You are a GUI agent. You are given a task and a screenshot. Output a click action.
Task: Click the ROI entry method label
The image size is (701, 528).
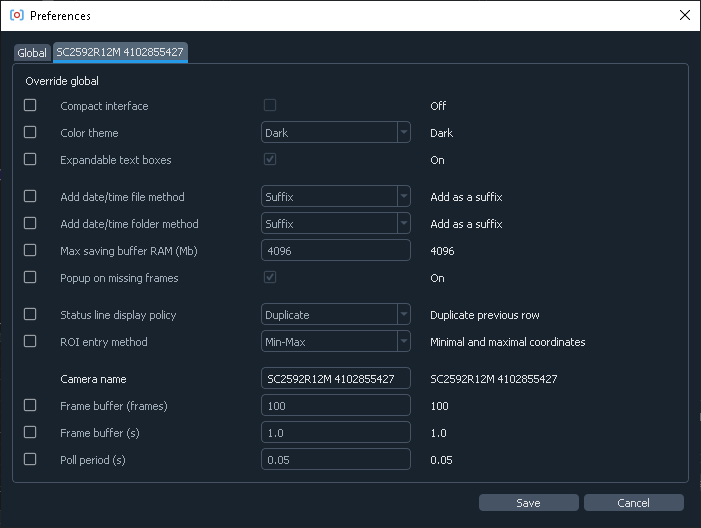point(104,342)
